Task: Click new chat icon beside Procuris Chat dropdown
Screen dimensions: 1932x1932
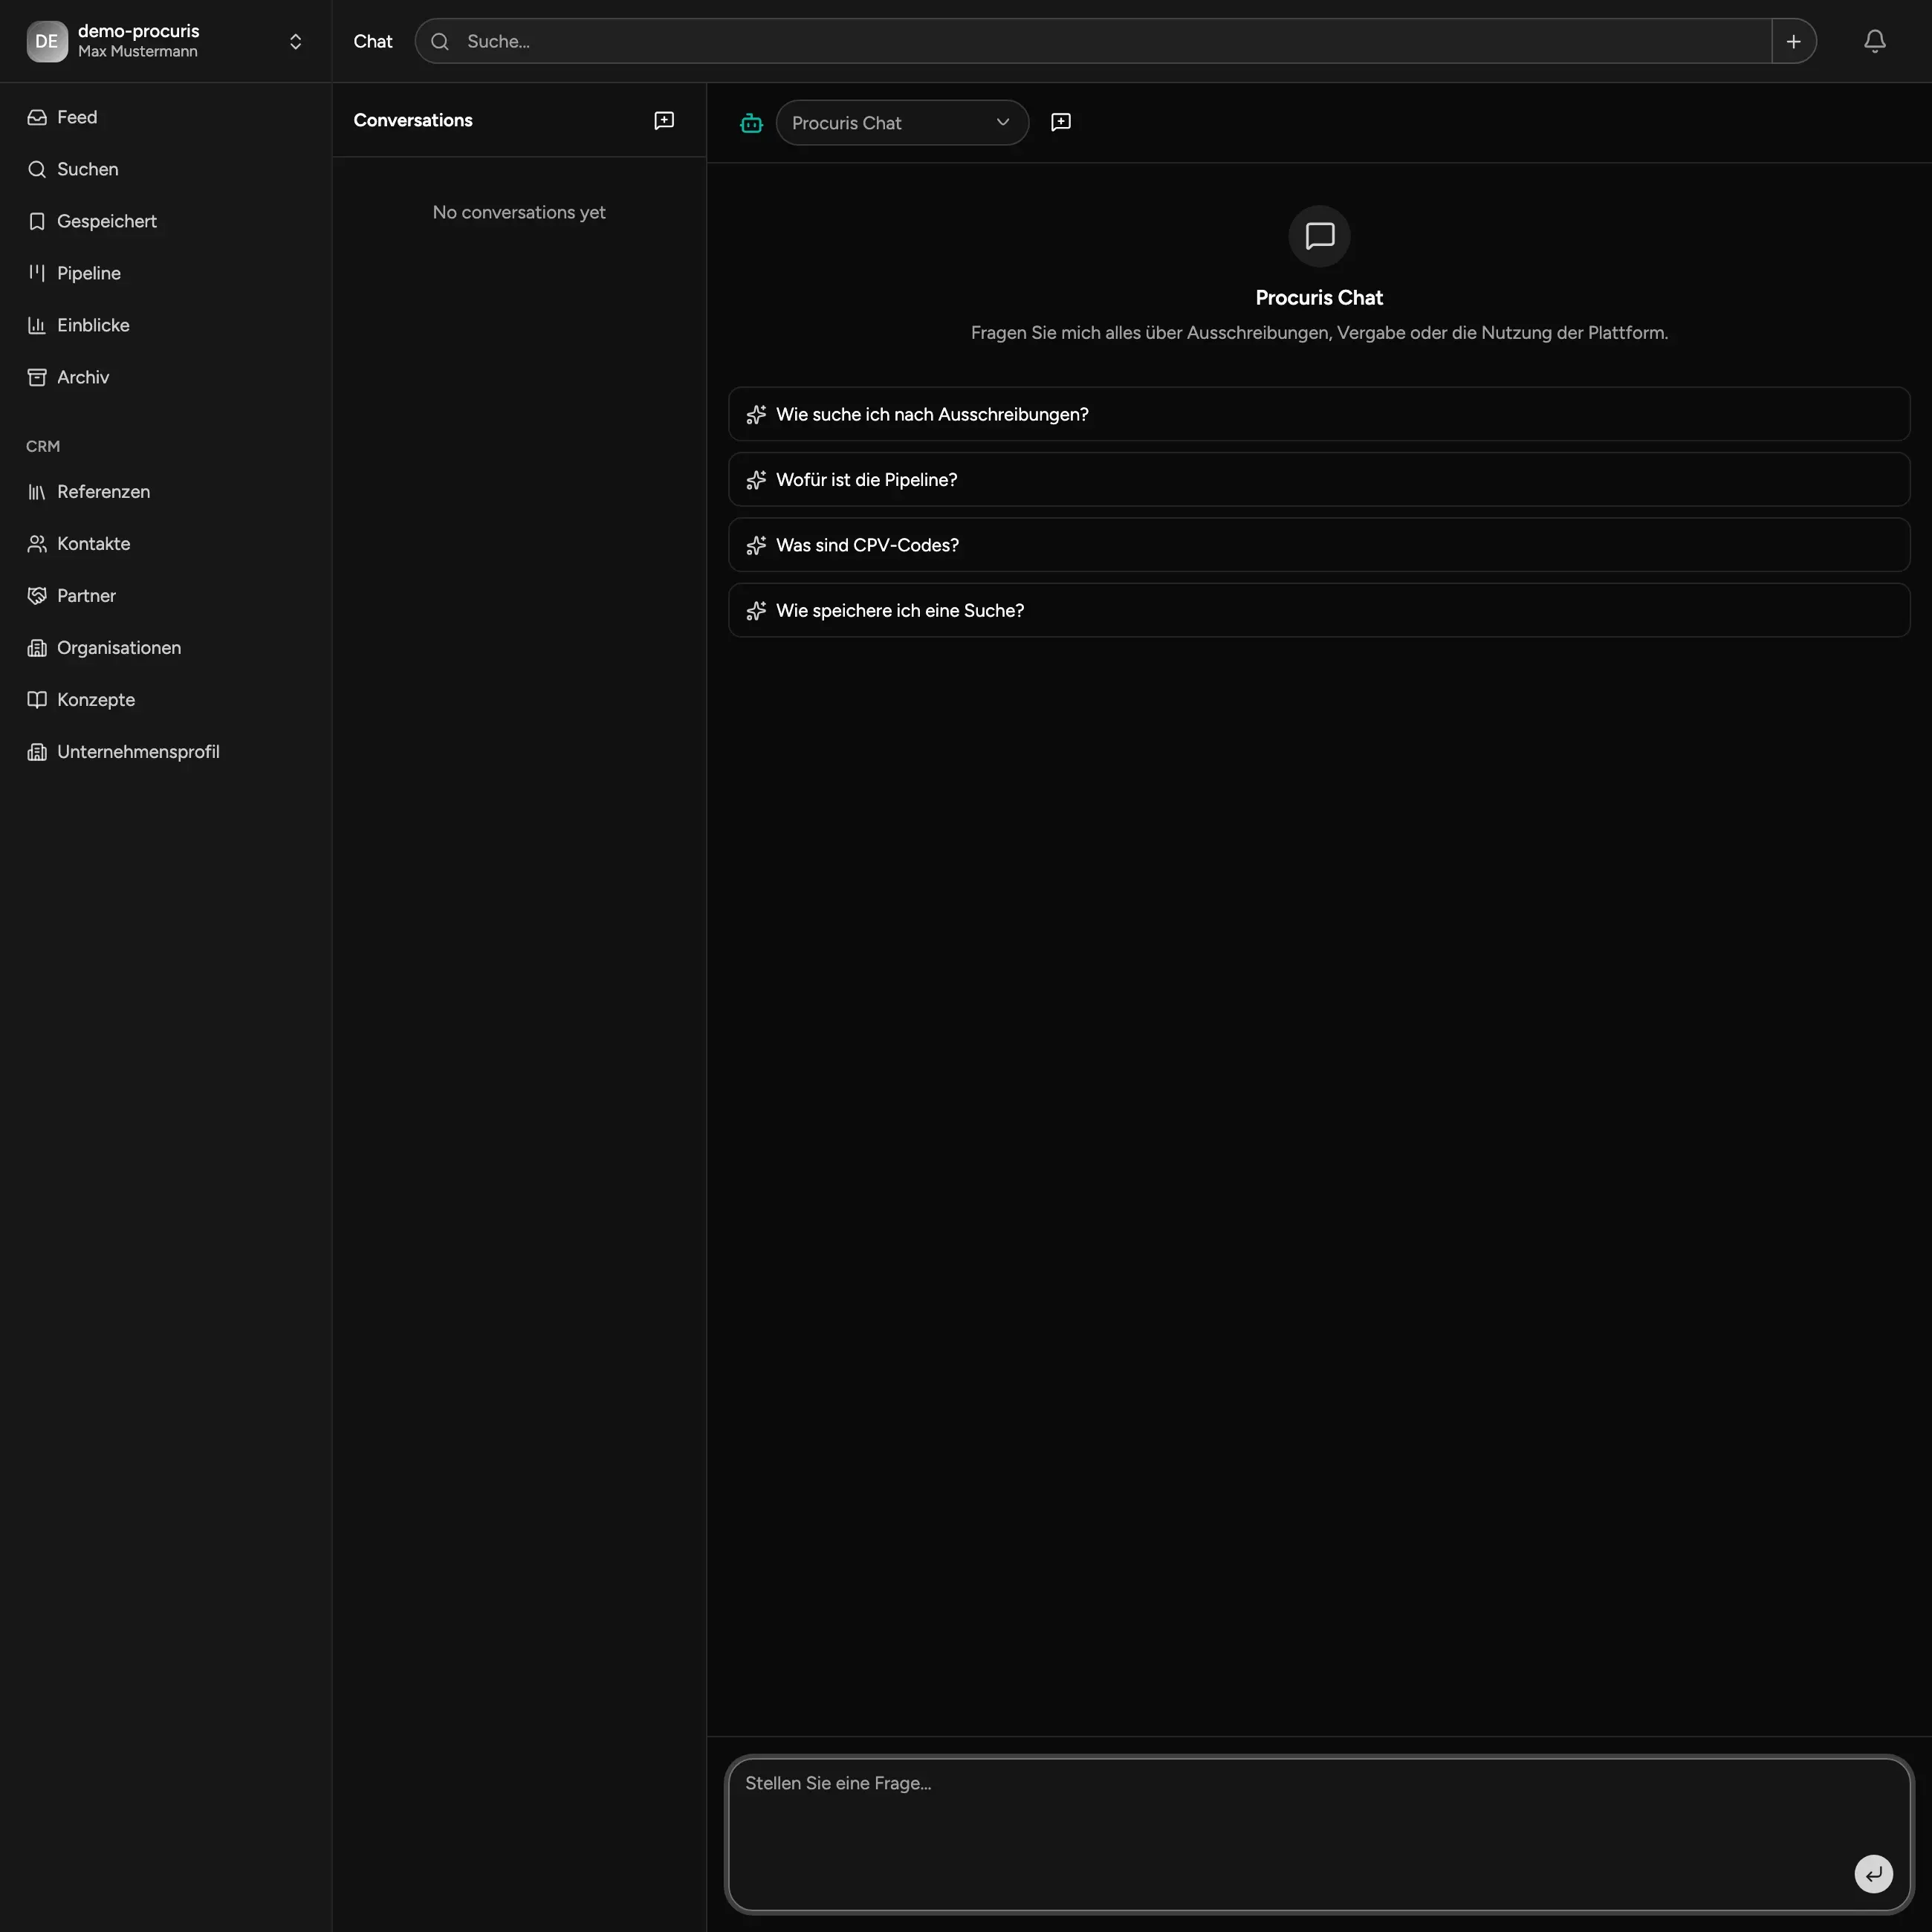Action: [1061, 122]
